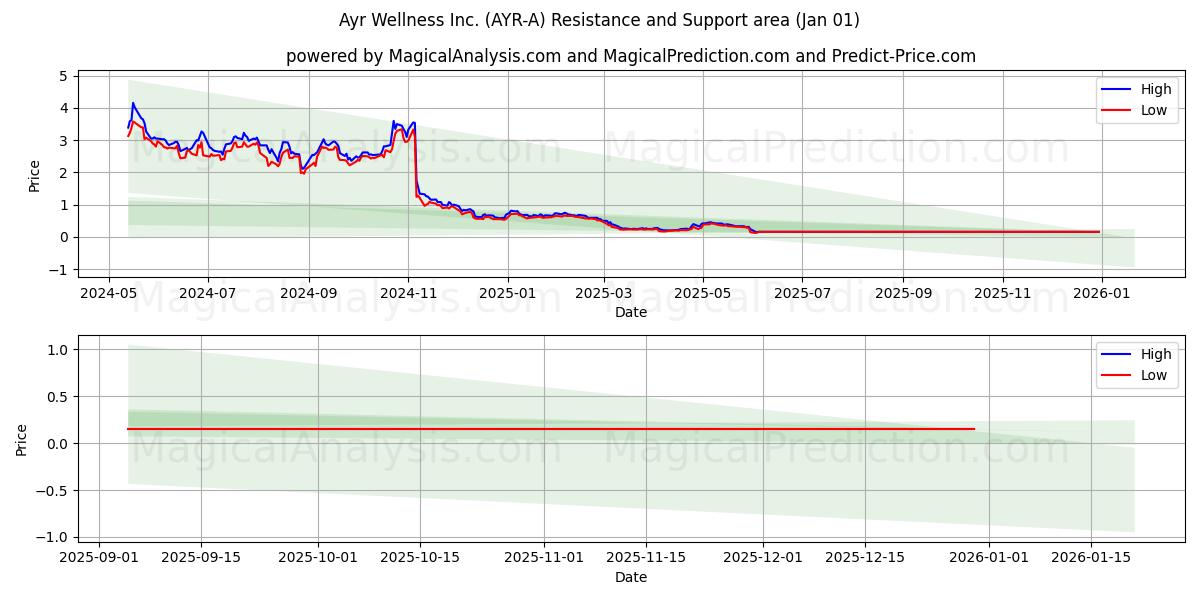Click the "2025-03" x-axis tick label
Screen dimensions: 1200x600
[603, 293]
